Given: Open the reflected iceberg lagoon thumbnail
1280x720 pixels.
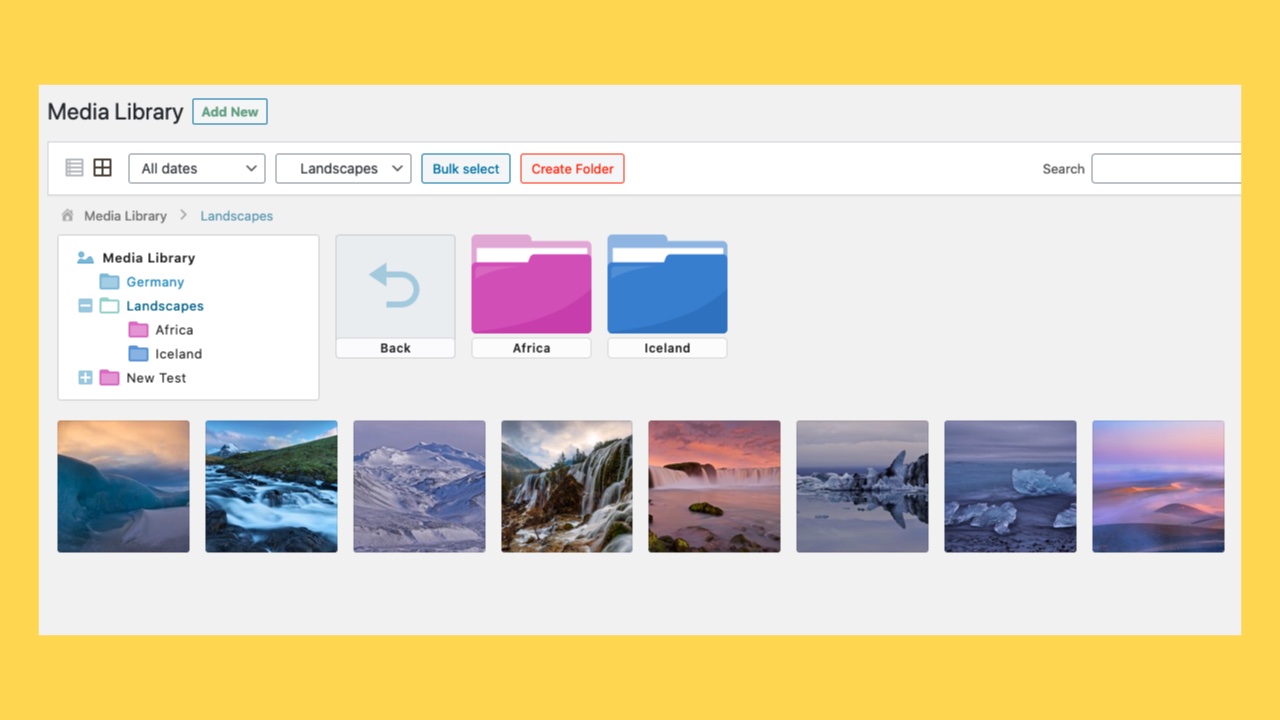Looking at the screenshot, I should tap(862, 486).
